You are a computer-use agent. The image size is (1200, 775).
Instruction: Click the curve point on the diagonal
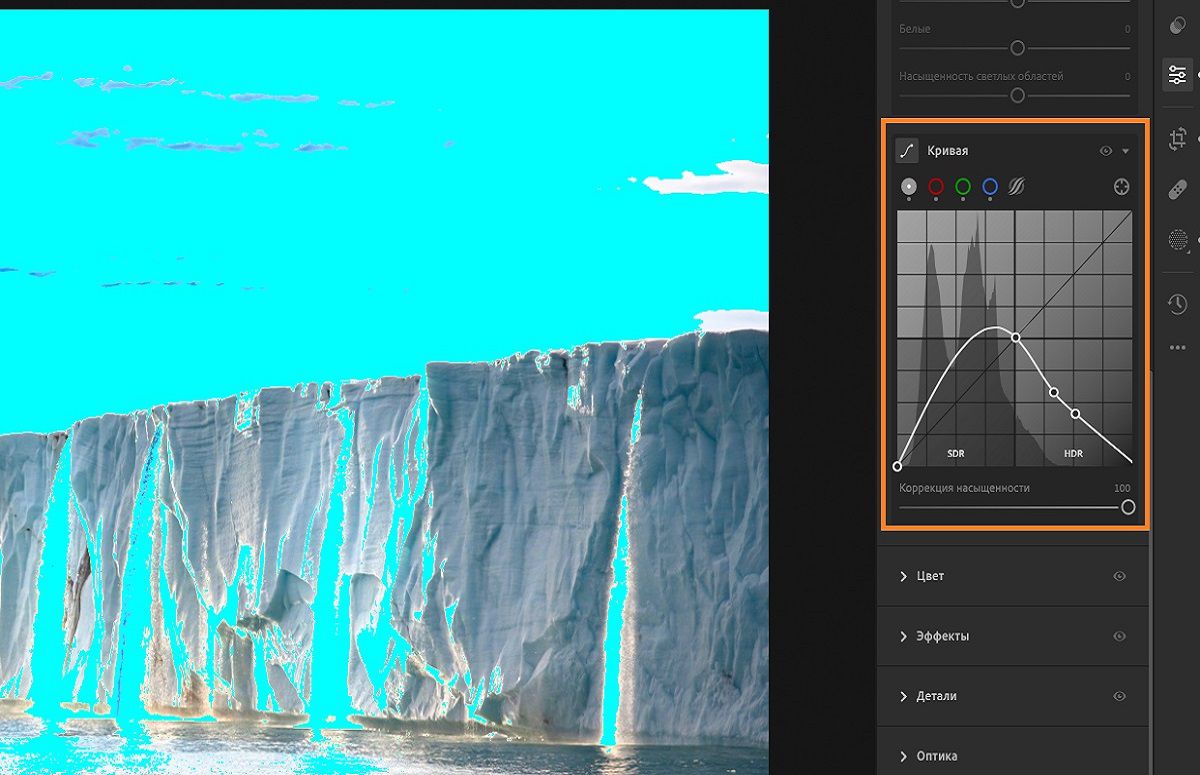click(1016, 338)
